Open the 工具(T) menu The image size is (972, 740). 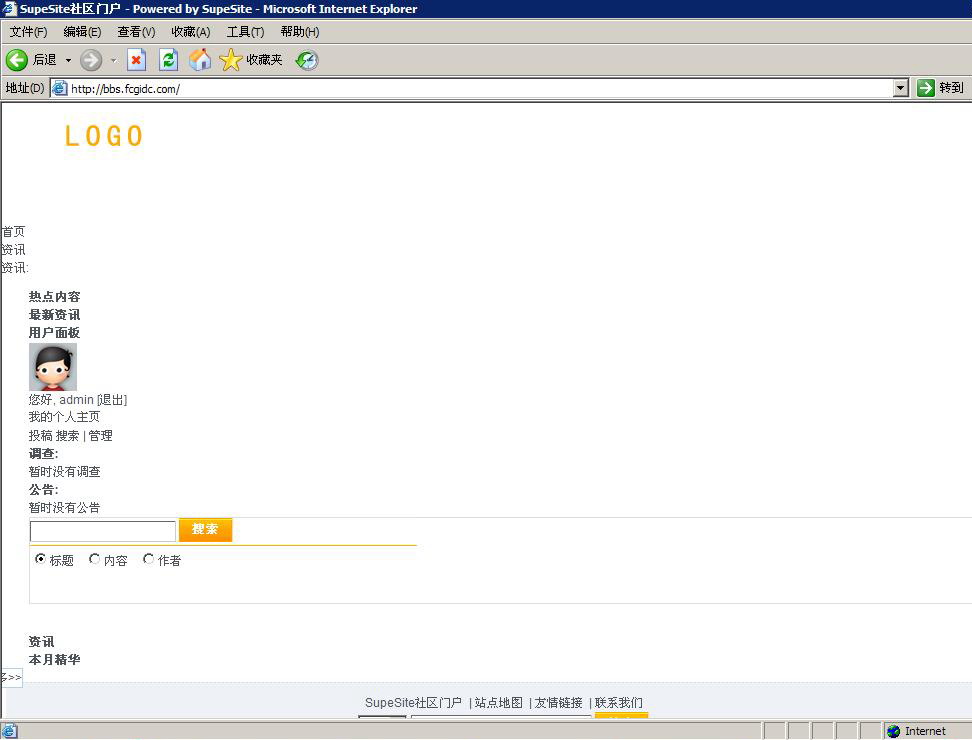click(x=245, y=32)
